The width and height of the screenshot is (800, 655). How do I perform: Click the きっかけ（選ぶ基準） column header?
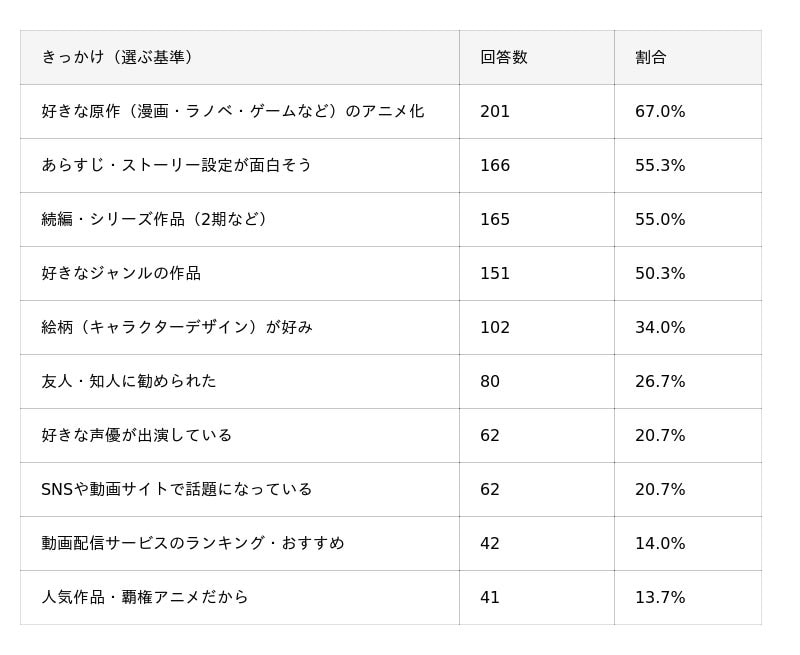(117, 57)
